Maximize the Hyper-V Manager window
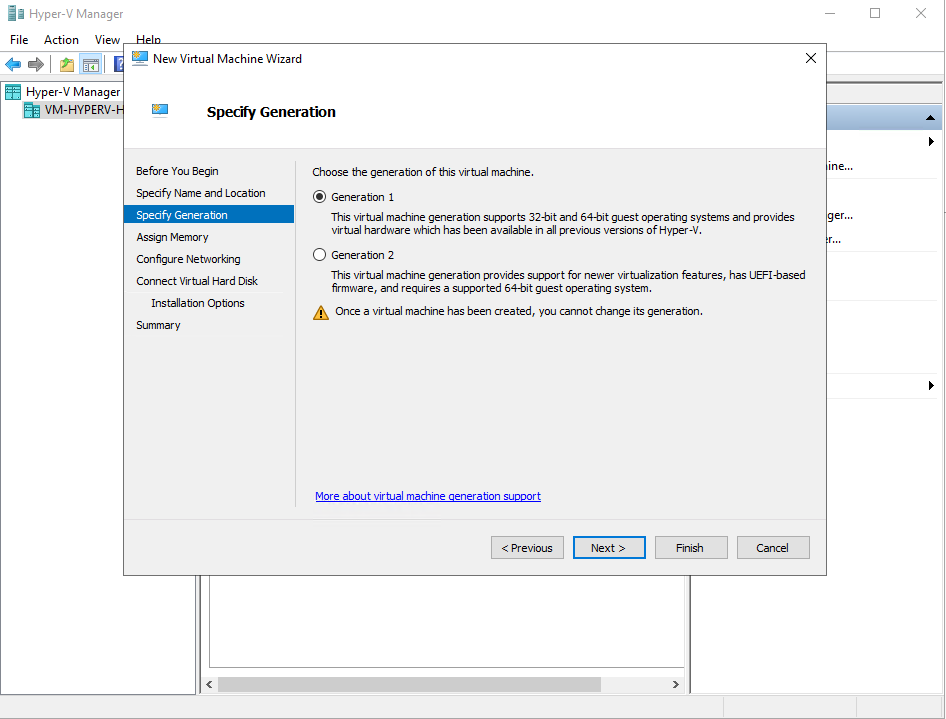This screenshot has width=946, height=719. [875, 13]
